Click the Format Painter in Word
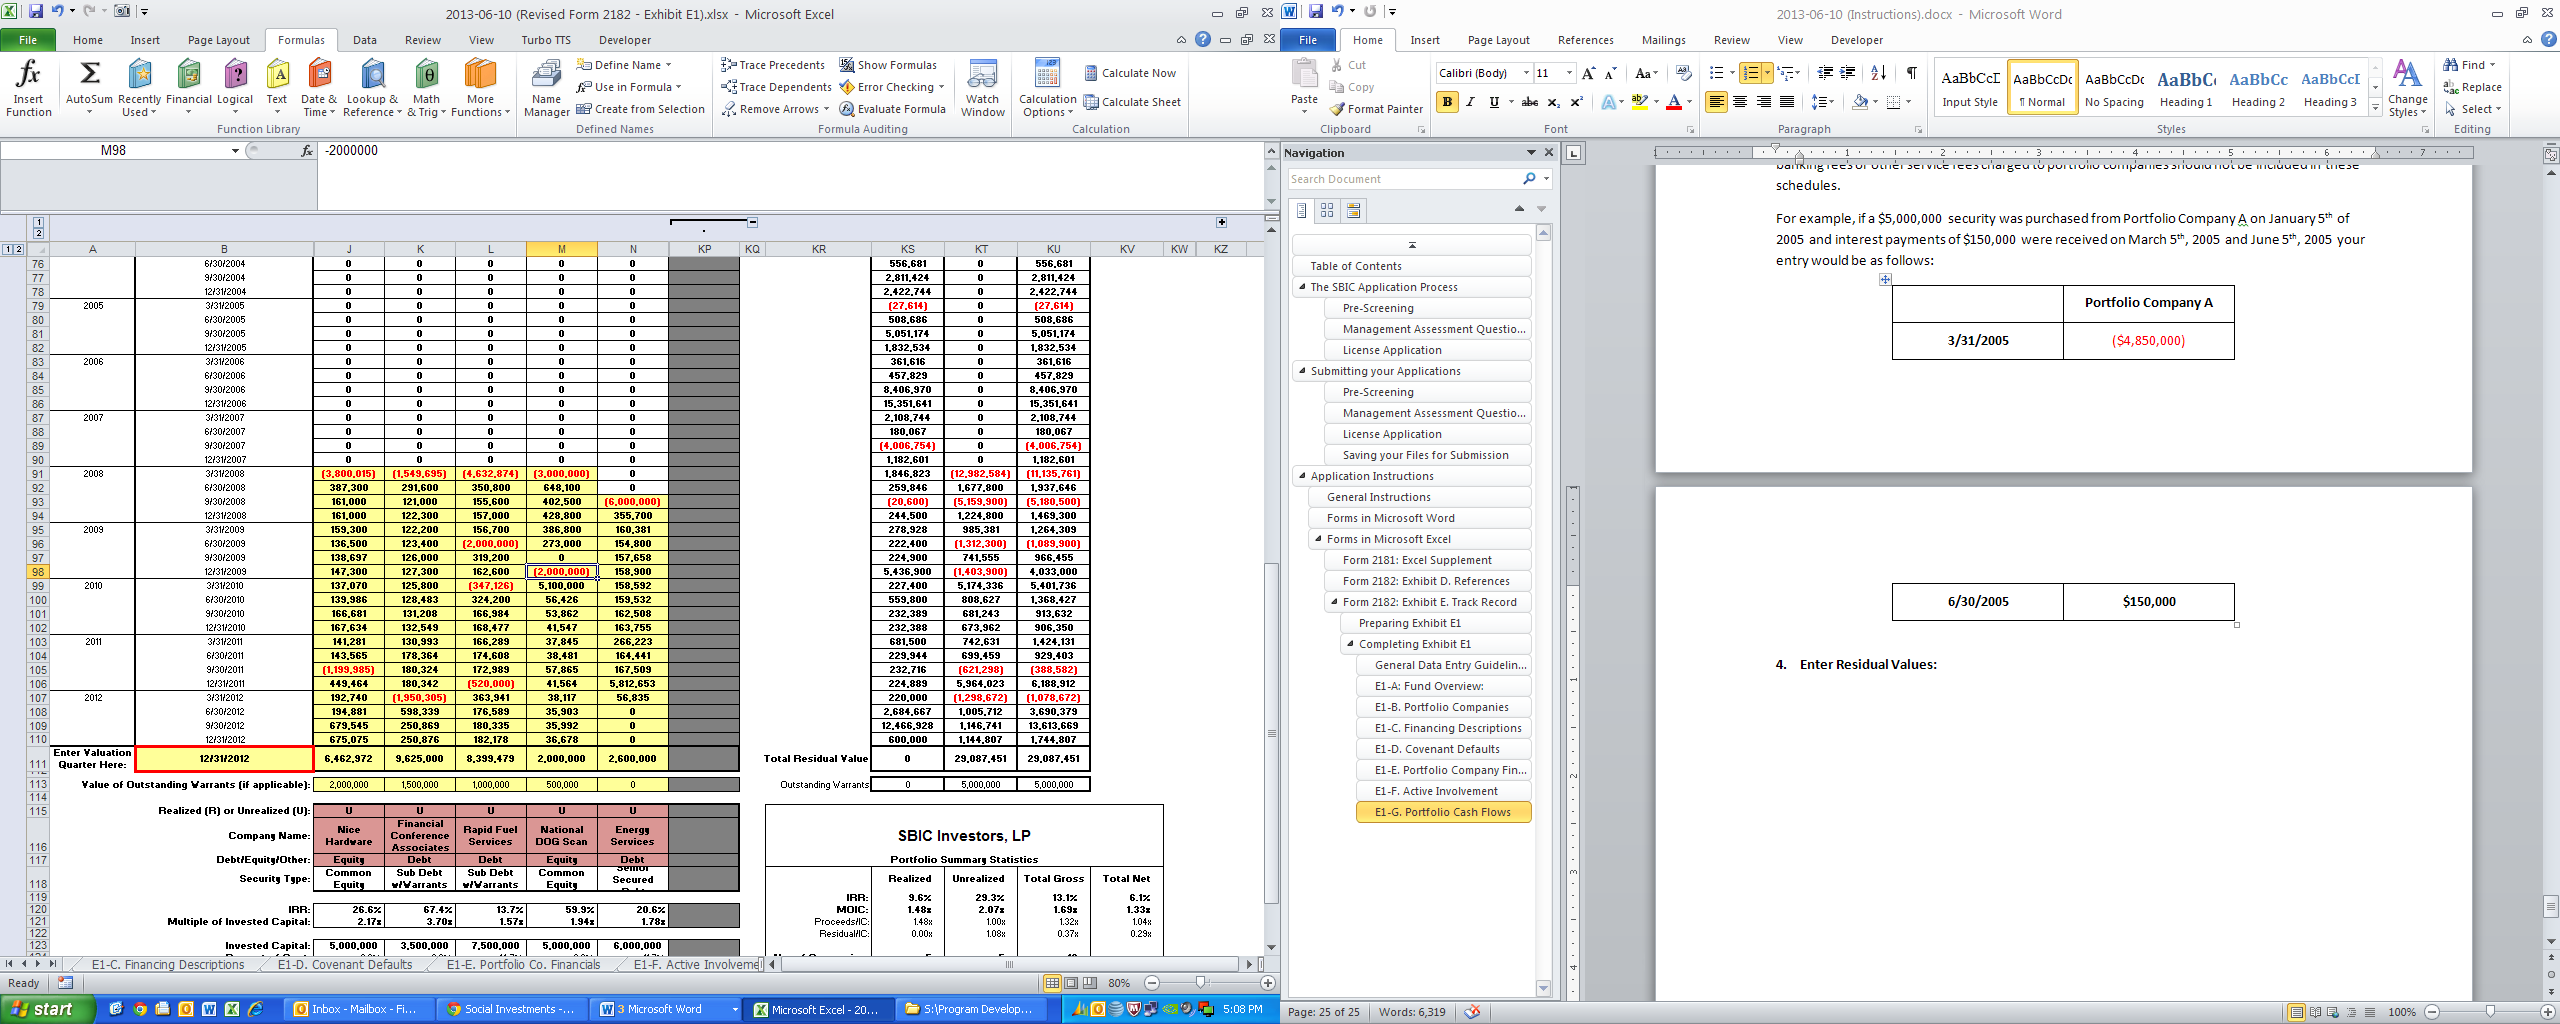Viewport: 2560px width, 1024px height. coord(1376,109)
